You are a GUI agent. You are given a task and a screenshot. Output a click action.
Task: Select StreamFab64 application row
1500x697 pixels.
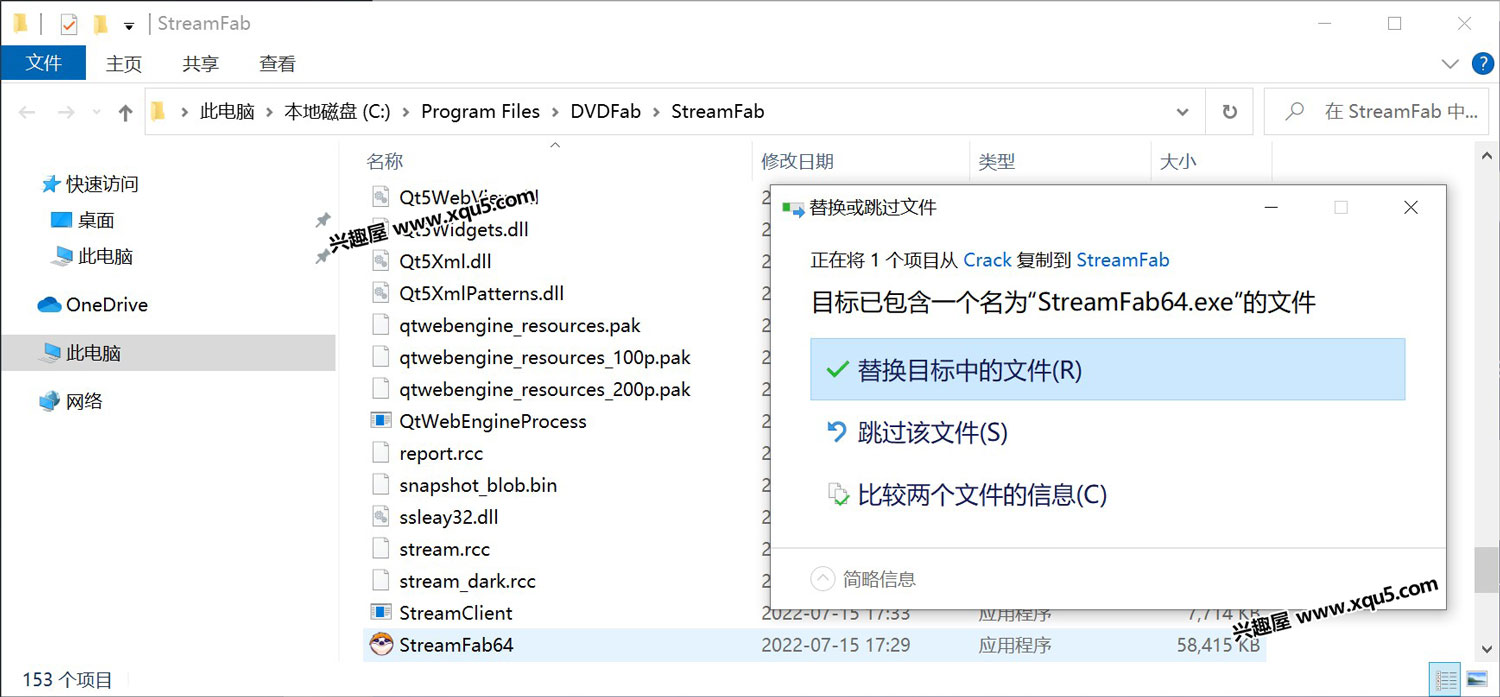(814, 645)
